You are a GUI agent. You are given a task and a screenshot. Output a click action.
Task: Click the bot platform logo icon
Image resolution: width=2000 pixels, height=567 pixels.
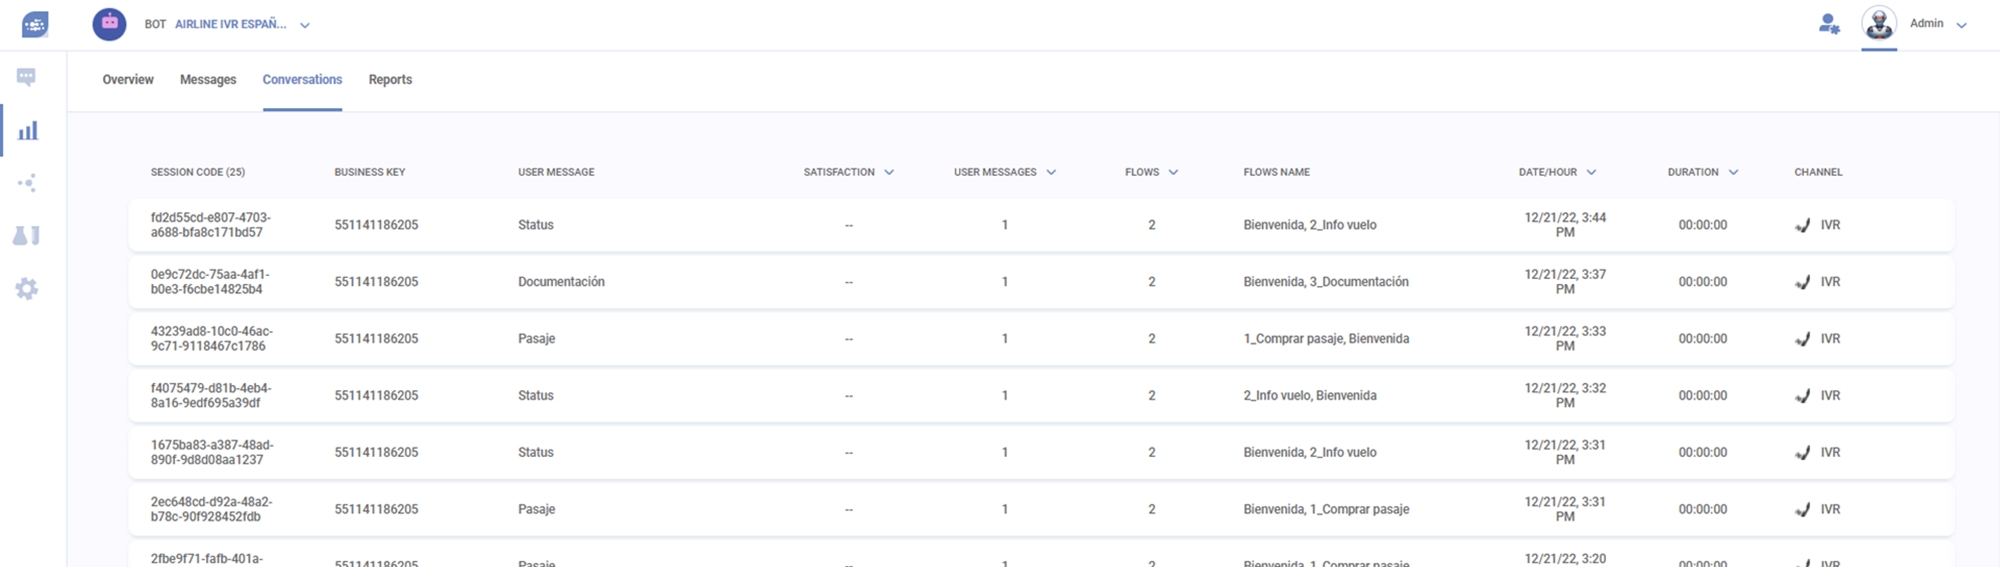[35, 24]
